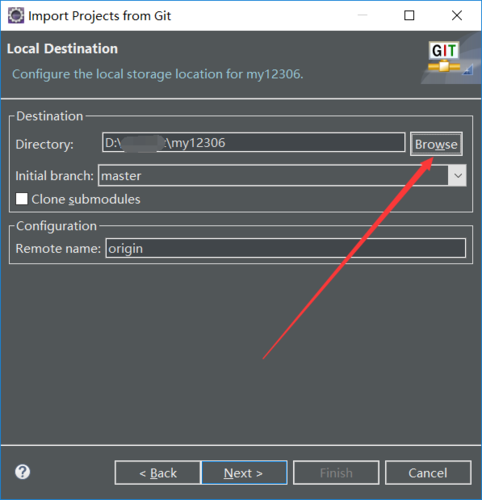Click the help question mark icon
Image resolution: width=482 pixels, height=500 pixels.
point(22,472)
